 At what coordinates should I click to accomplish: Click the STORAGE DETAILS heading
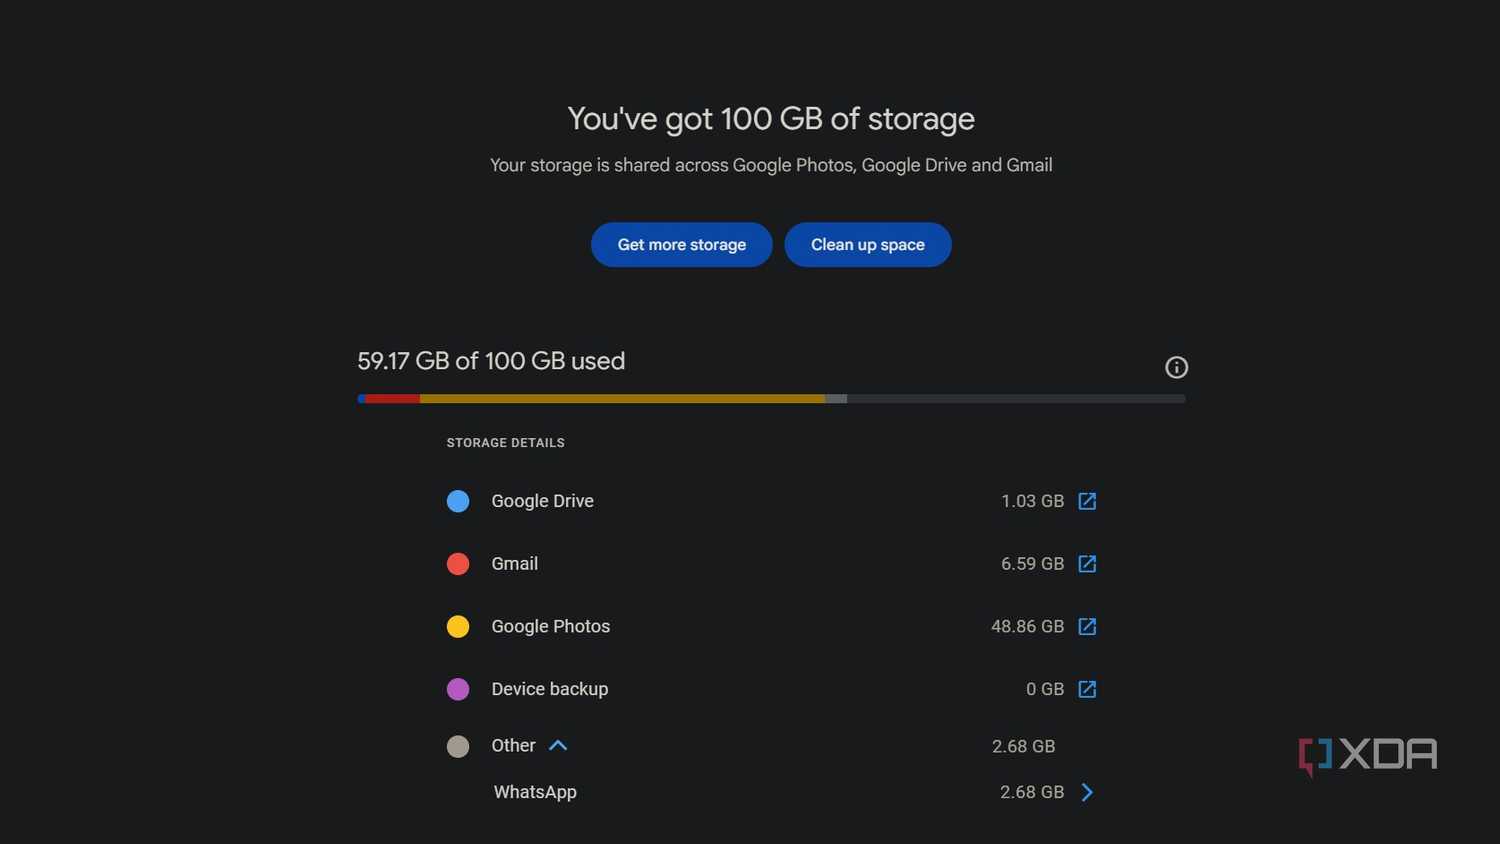(505, 443)
